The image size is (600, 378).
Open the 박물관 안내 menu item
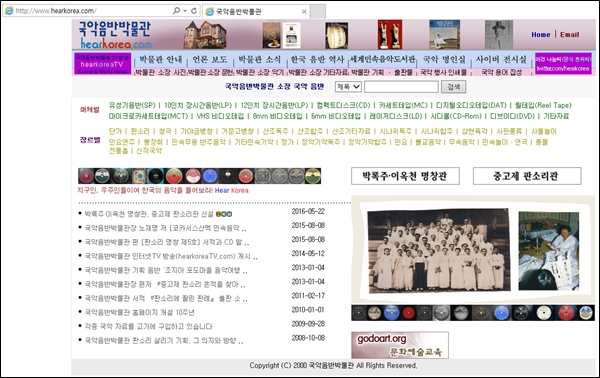(161, 59)
